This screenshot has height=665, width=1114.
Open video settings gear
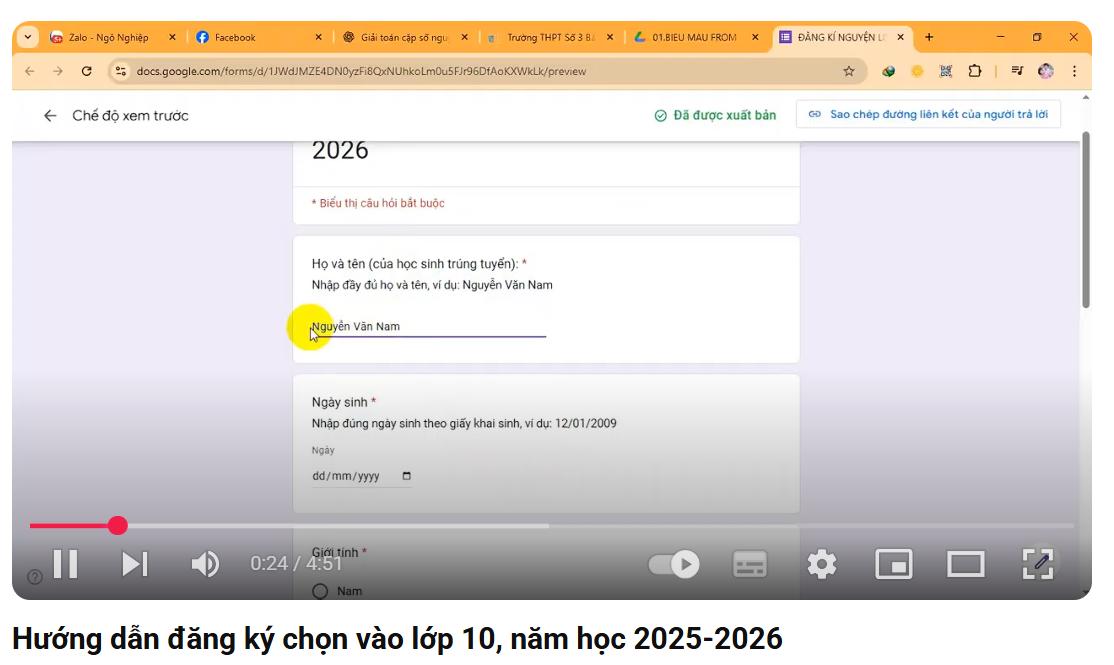(x=822, y=564)
